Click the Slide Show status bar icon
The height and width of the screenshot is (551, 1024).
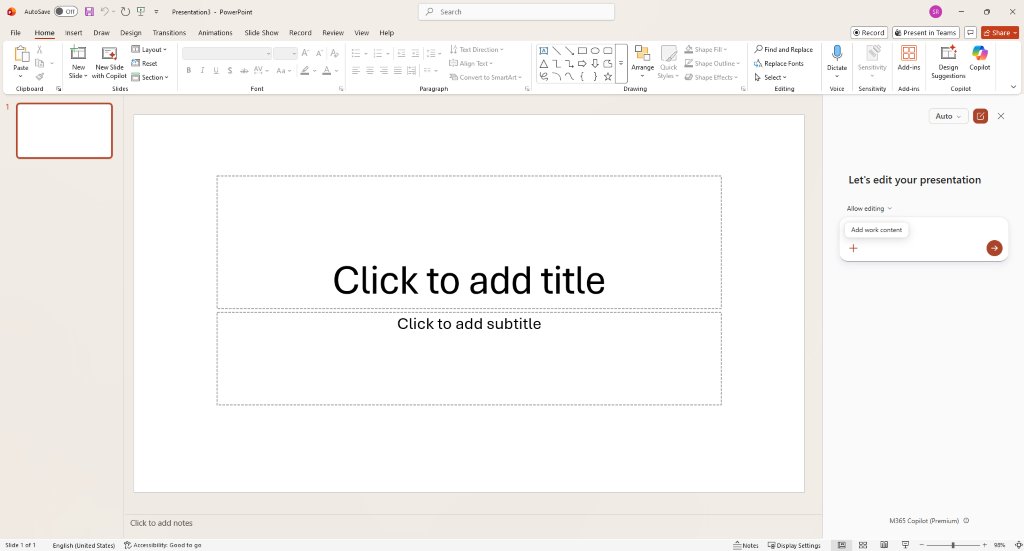pos(905,545)
